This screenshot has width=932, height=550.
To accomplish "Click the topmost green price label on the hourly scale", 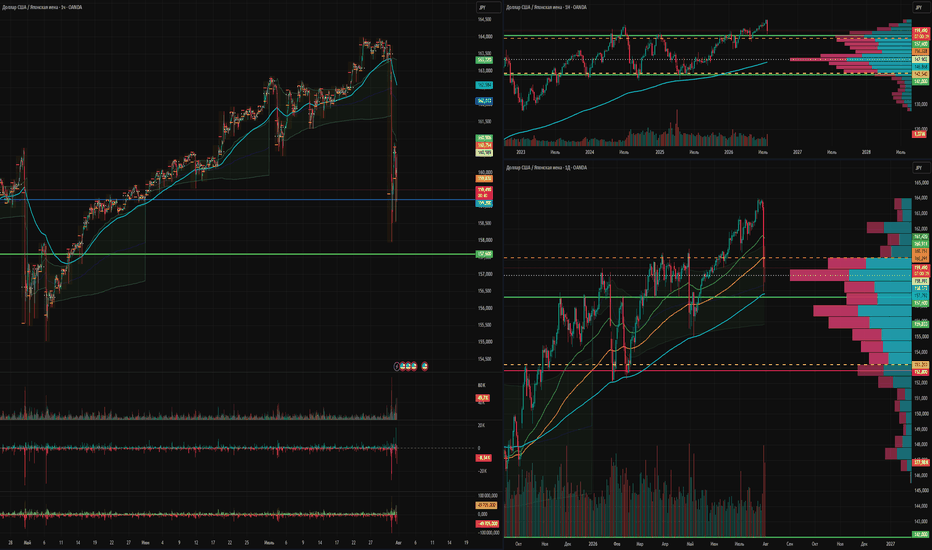I will click(x=484, y=60).
